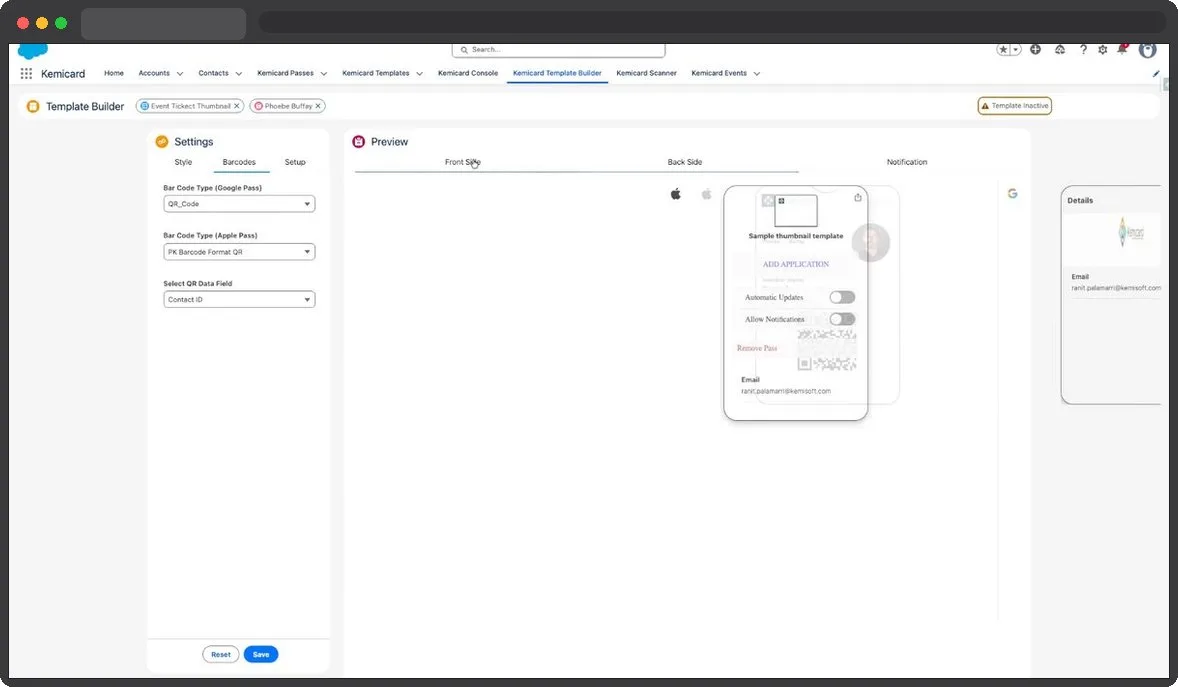Toggle Automatic Updates switch
Image resolution: width=1178 pixels, height=687 pixels.
coord(841,298)
